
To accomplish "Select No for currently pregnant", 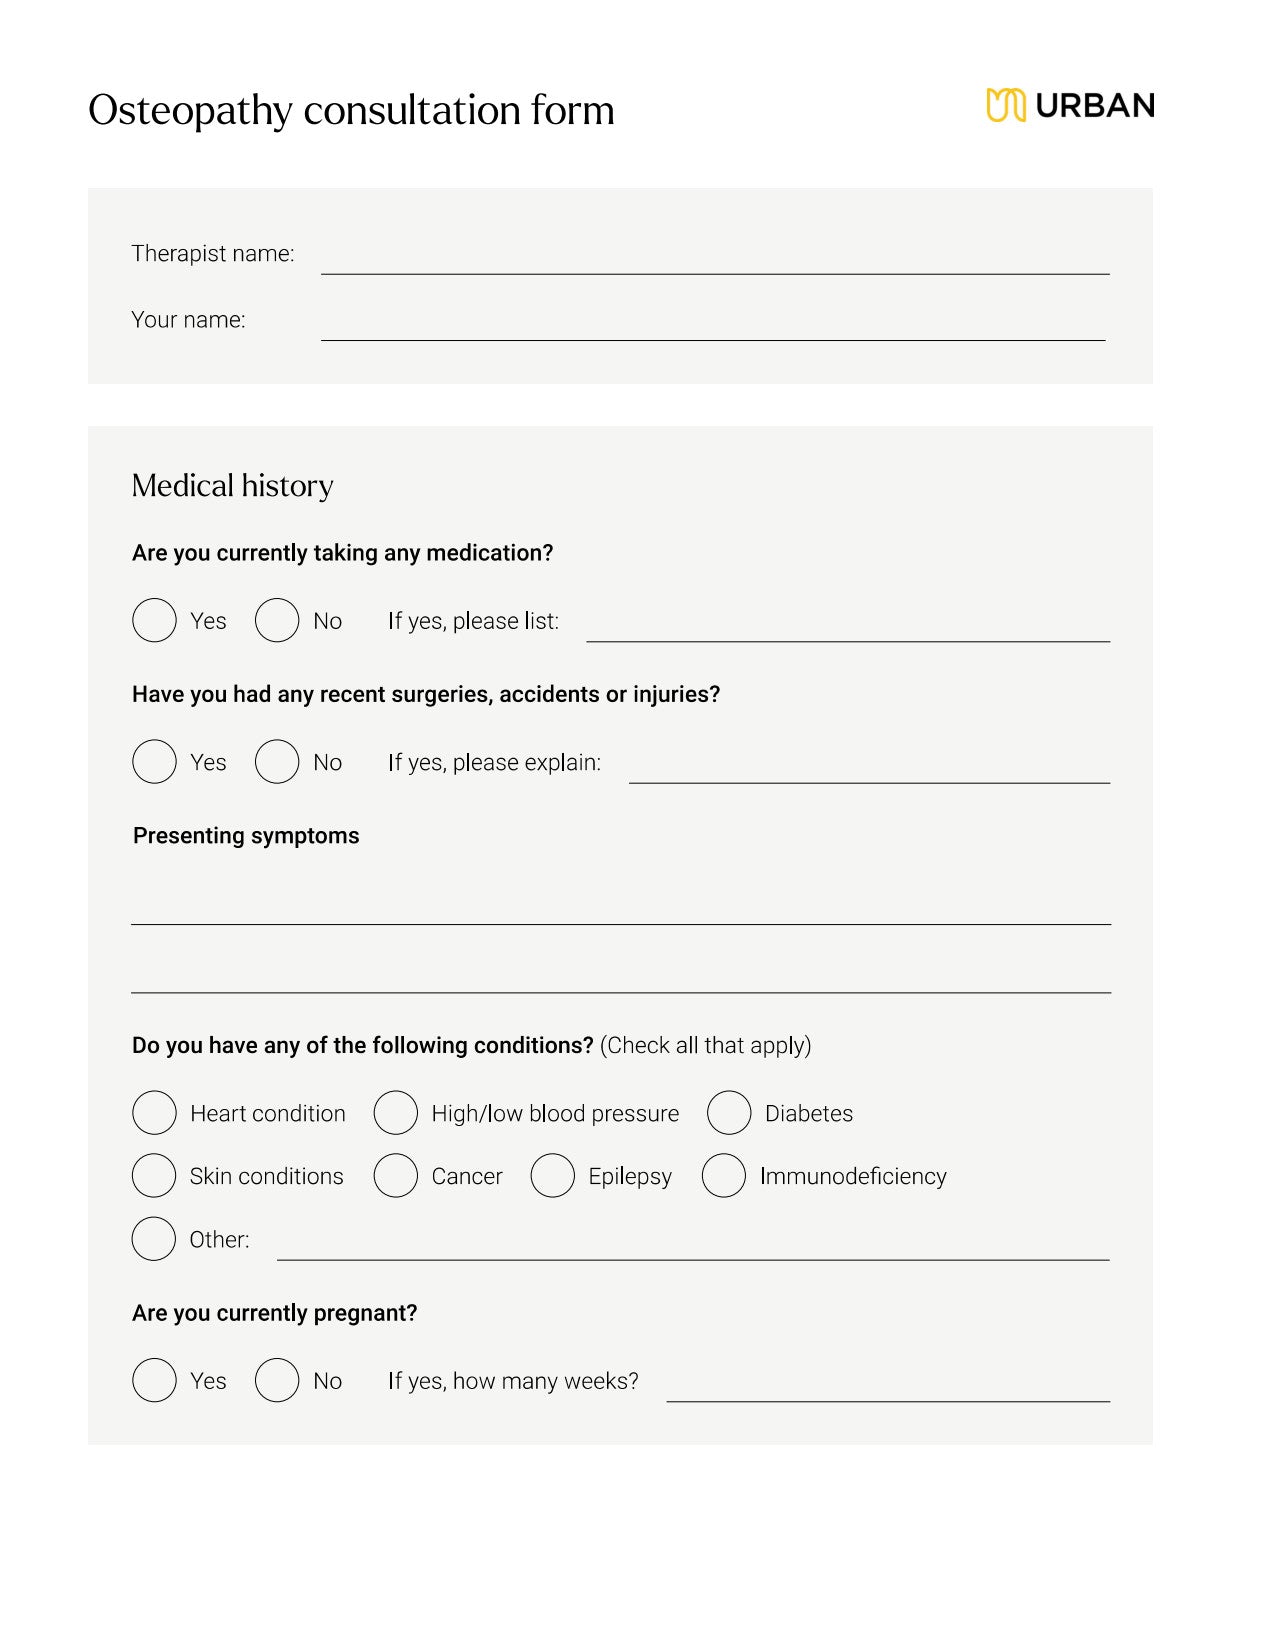I will pyautogui.click(x=277, y=1380).
